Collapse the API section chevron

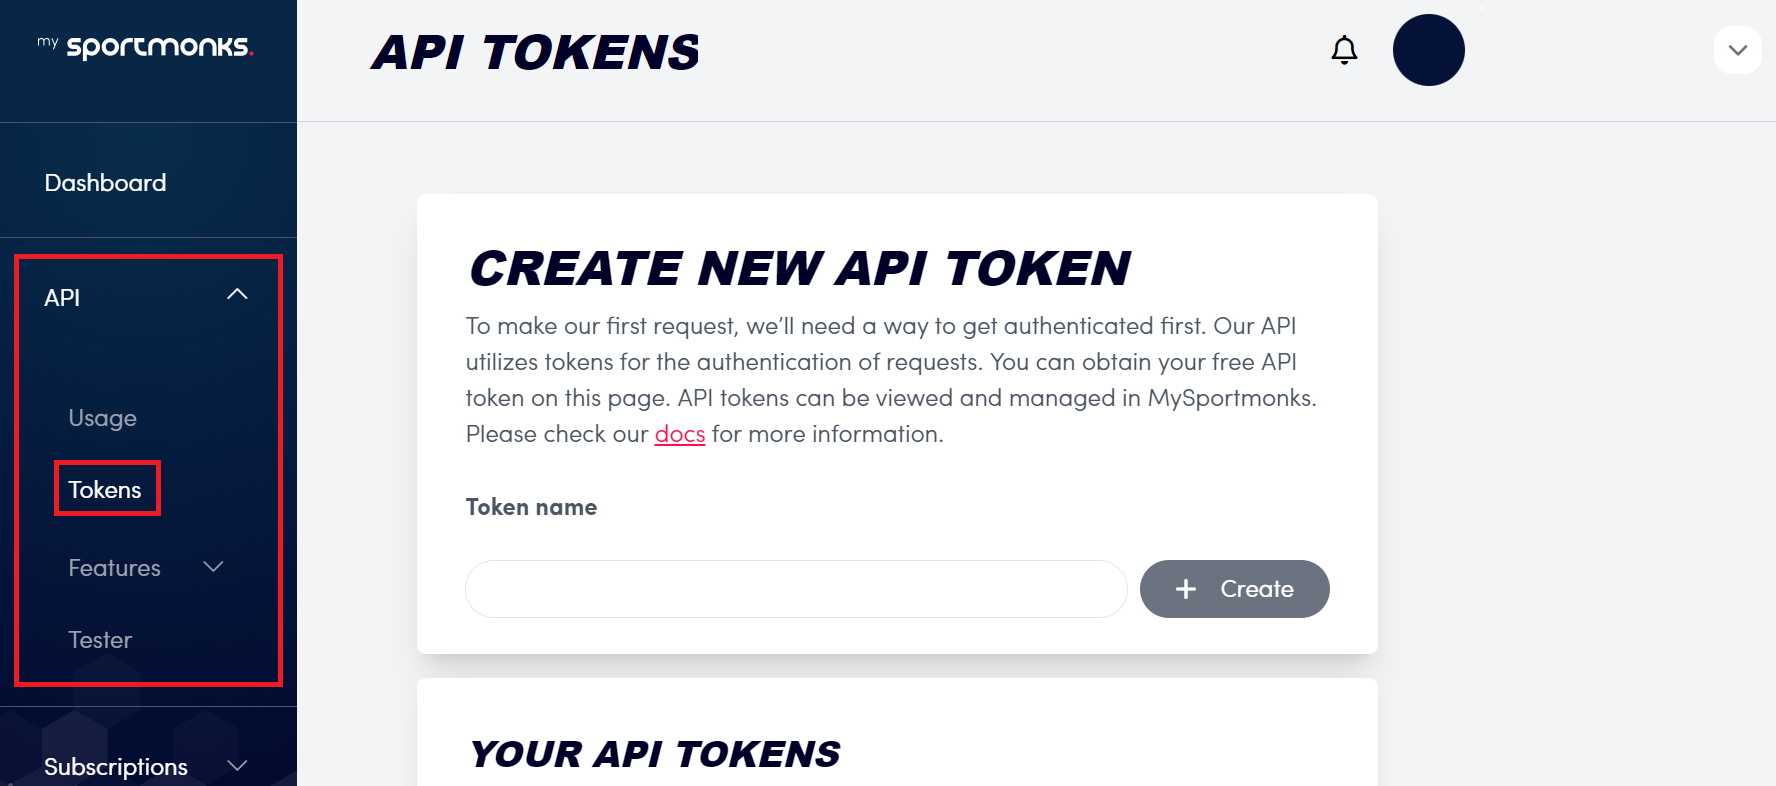[237, 295]
